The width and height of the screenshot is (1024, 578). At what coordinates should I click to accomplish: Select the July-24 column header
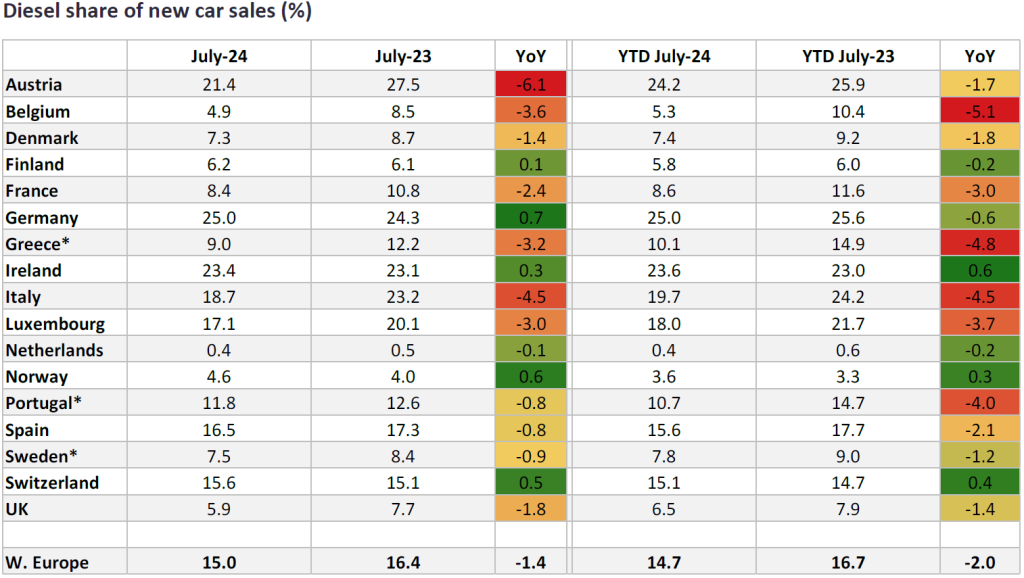click(219, 56)
